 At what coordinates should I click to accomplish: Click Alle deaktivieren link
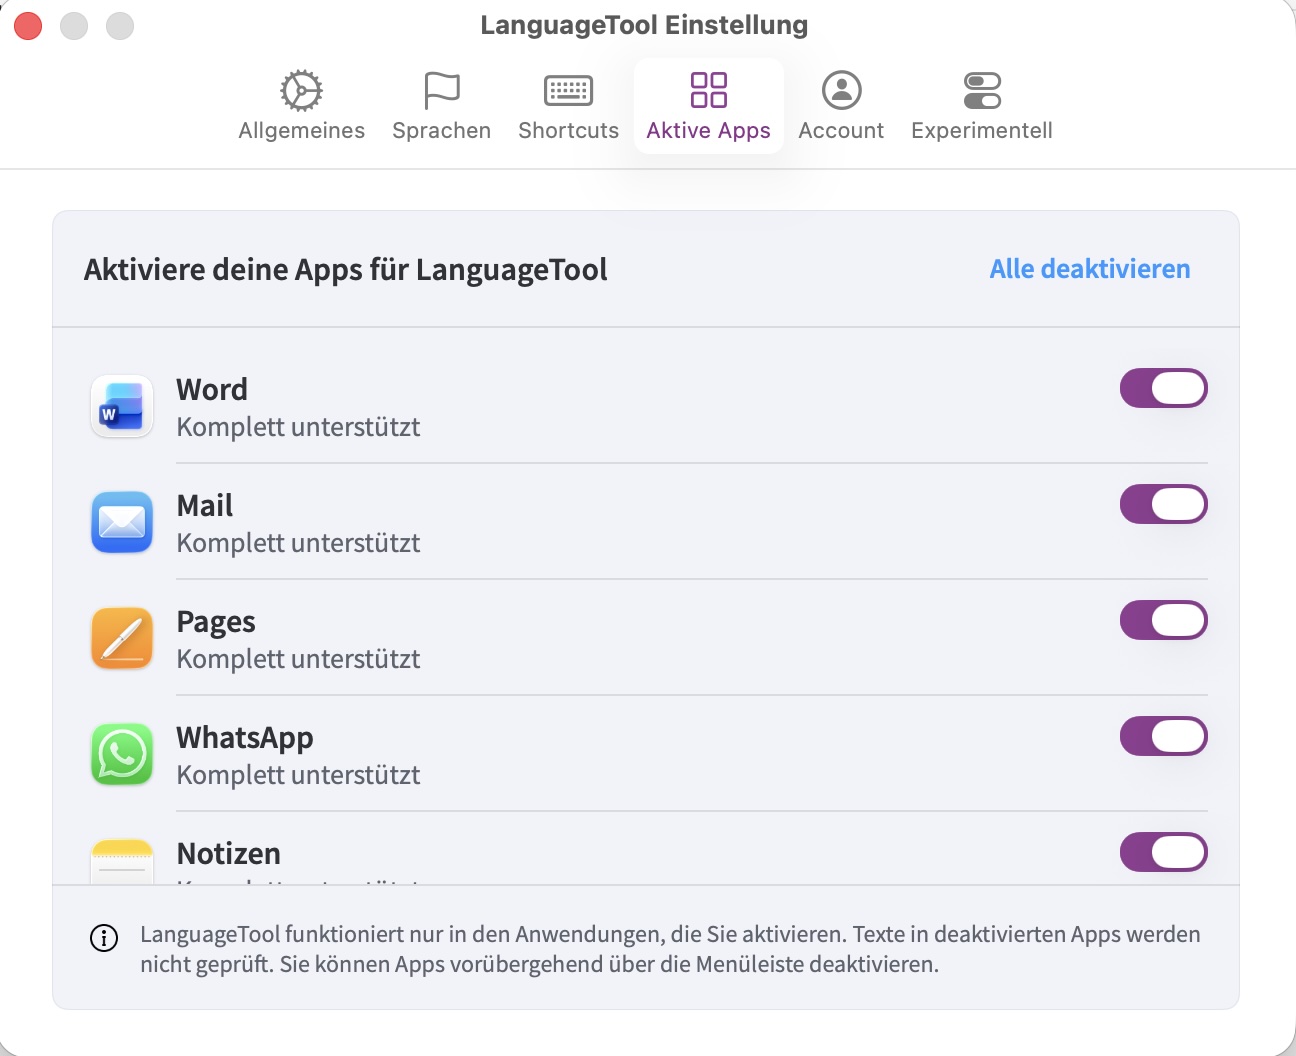pyautogui.click(x=1089, y=269)
